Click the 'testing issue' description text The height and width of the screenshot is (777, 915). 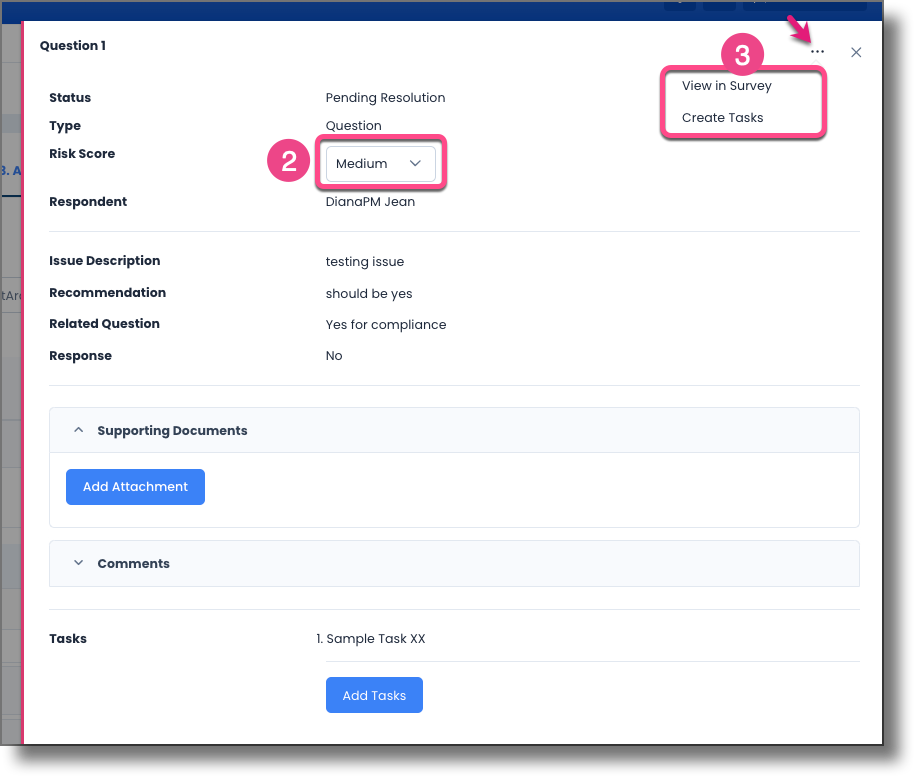click(x=365, y=261)
